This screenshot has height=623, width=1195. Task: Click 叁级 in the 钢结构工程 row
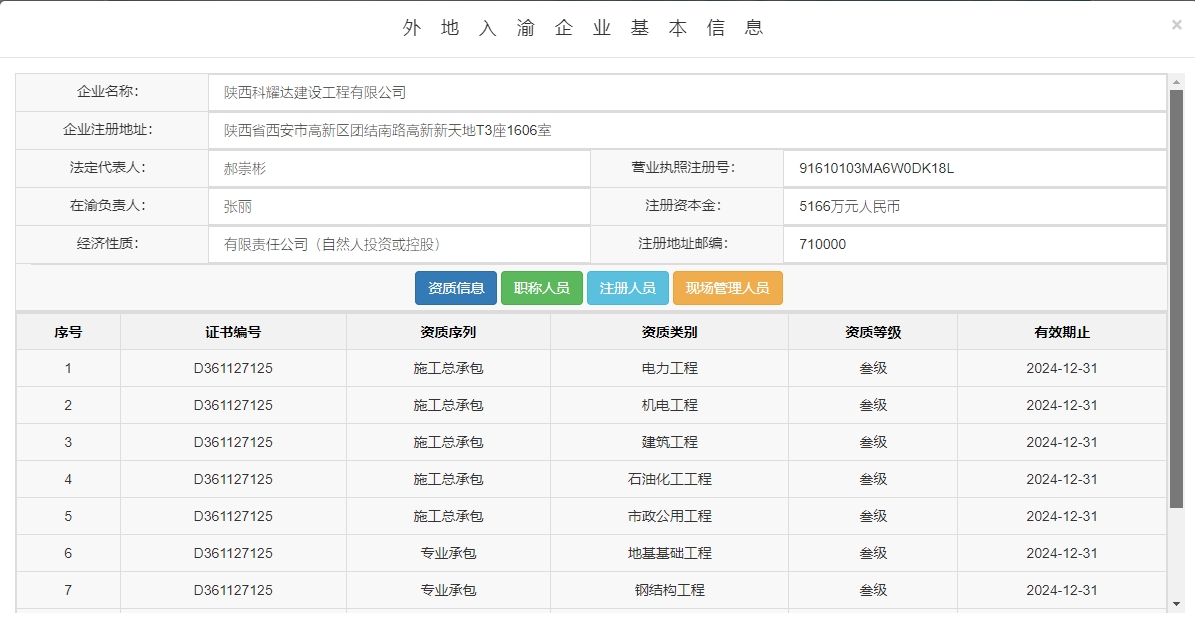point(873,590)
